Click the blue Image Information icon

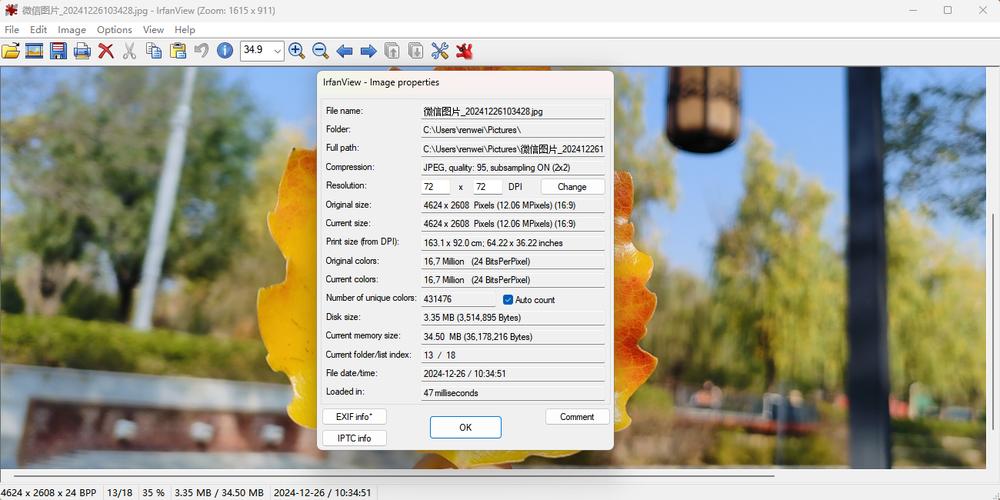(225, 51)
